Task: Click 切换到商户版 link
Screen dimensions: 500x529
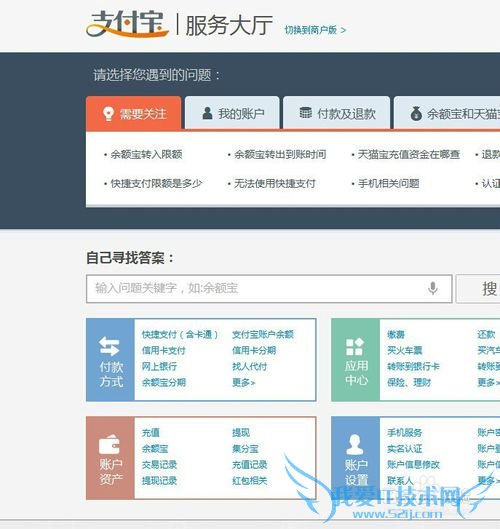Action: (315, 30)
